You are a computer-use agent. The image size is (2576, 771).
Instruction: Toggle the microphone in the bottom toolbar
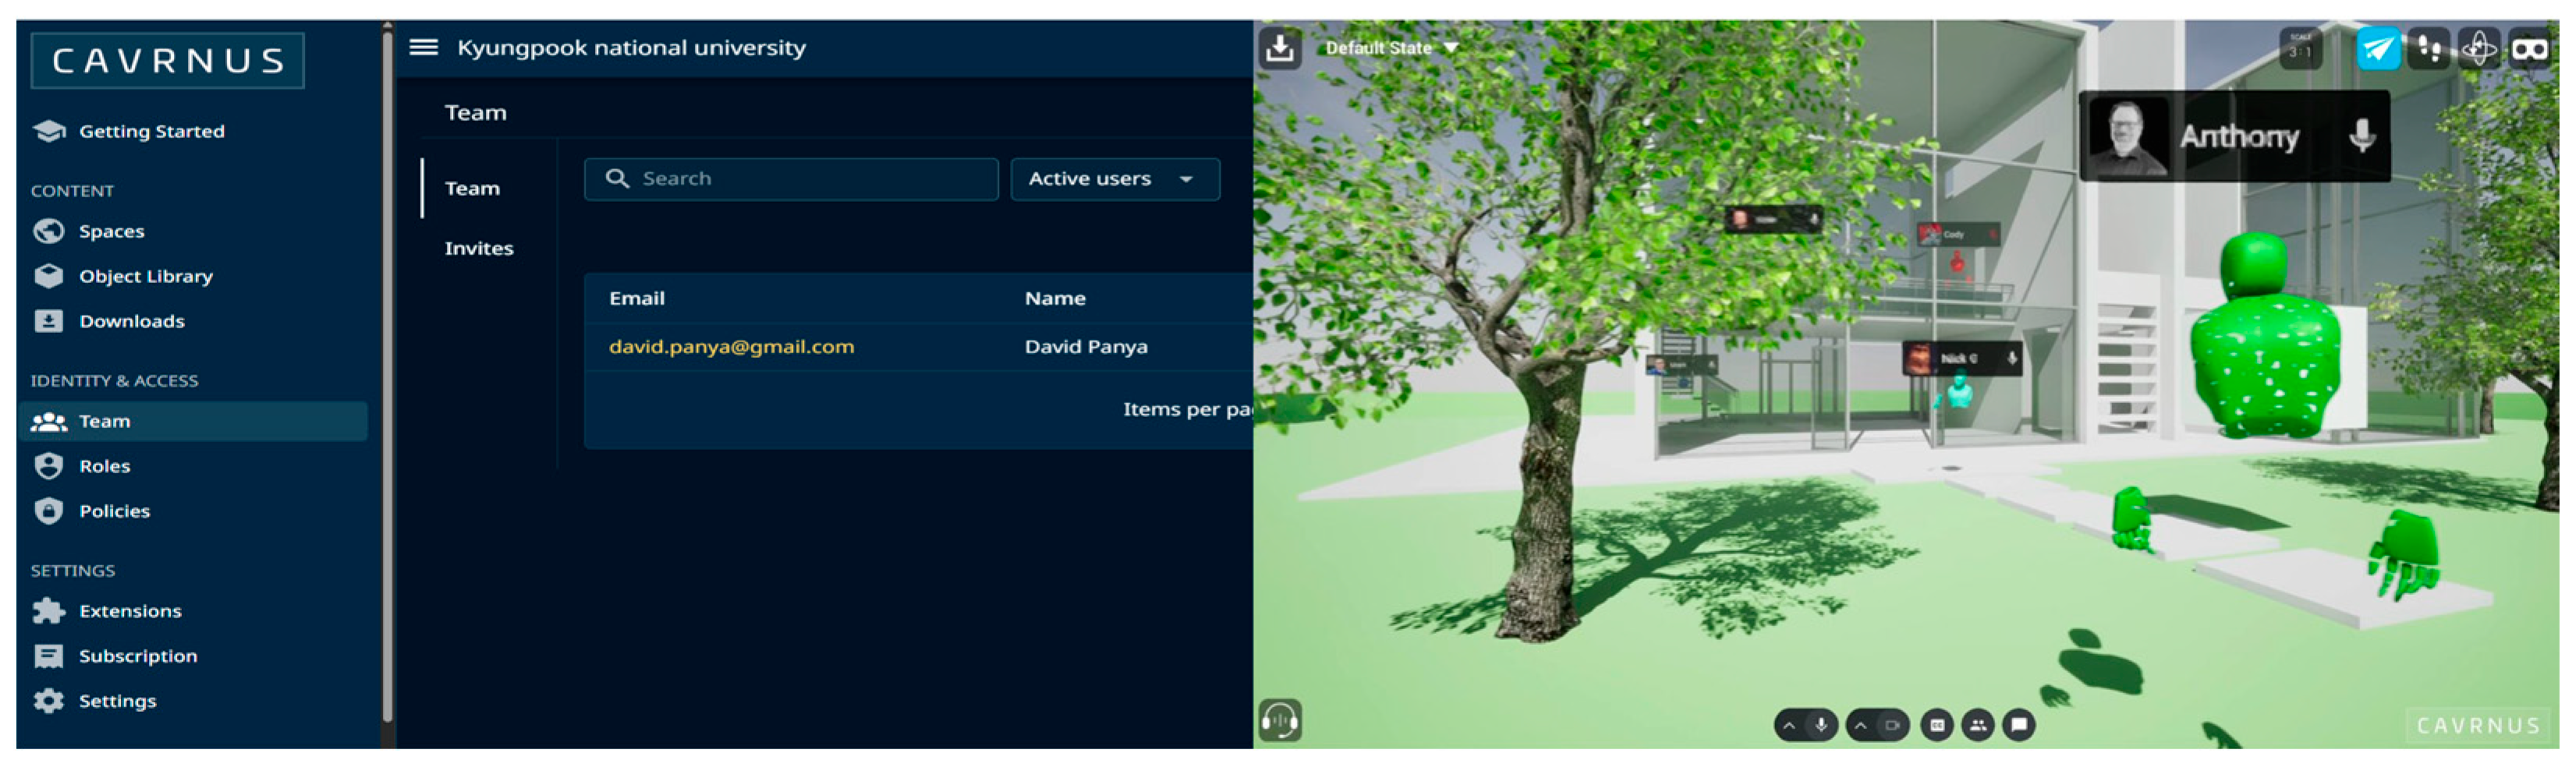(x=1821, y=725)
